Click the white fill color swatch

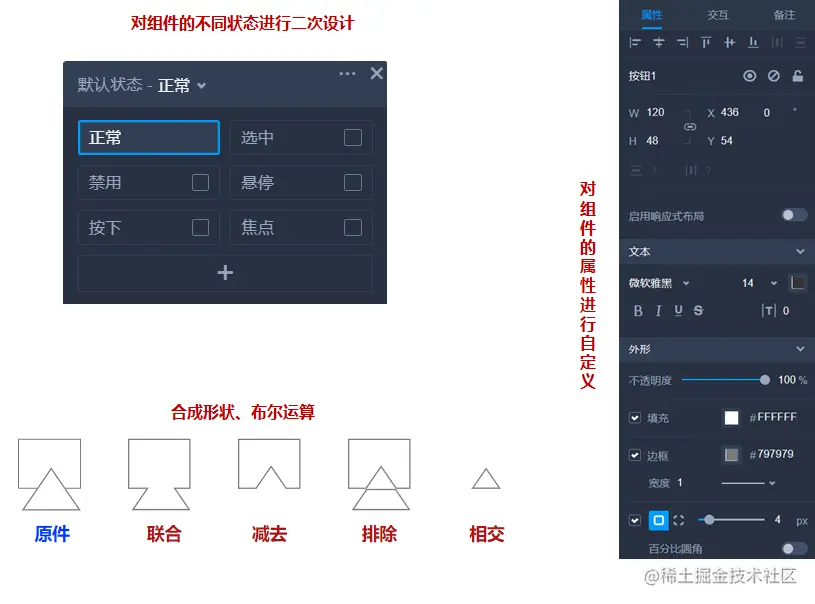pyautogui.click(x=731, y=417)
